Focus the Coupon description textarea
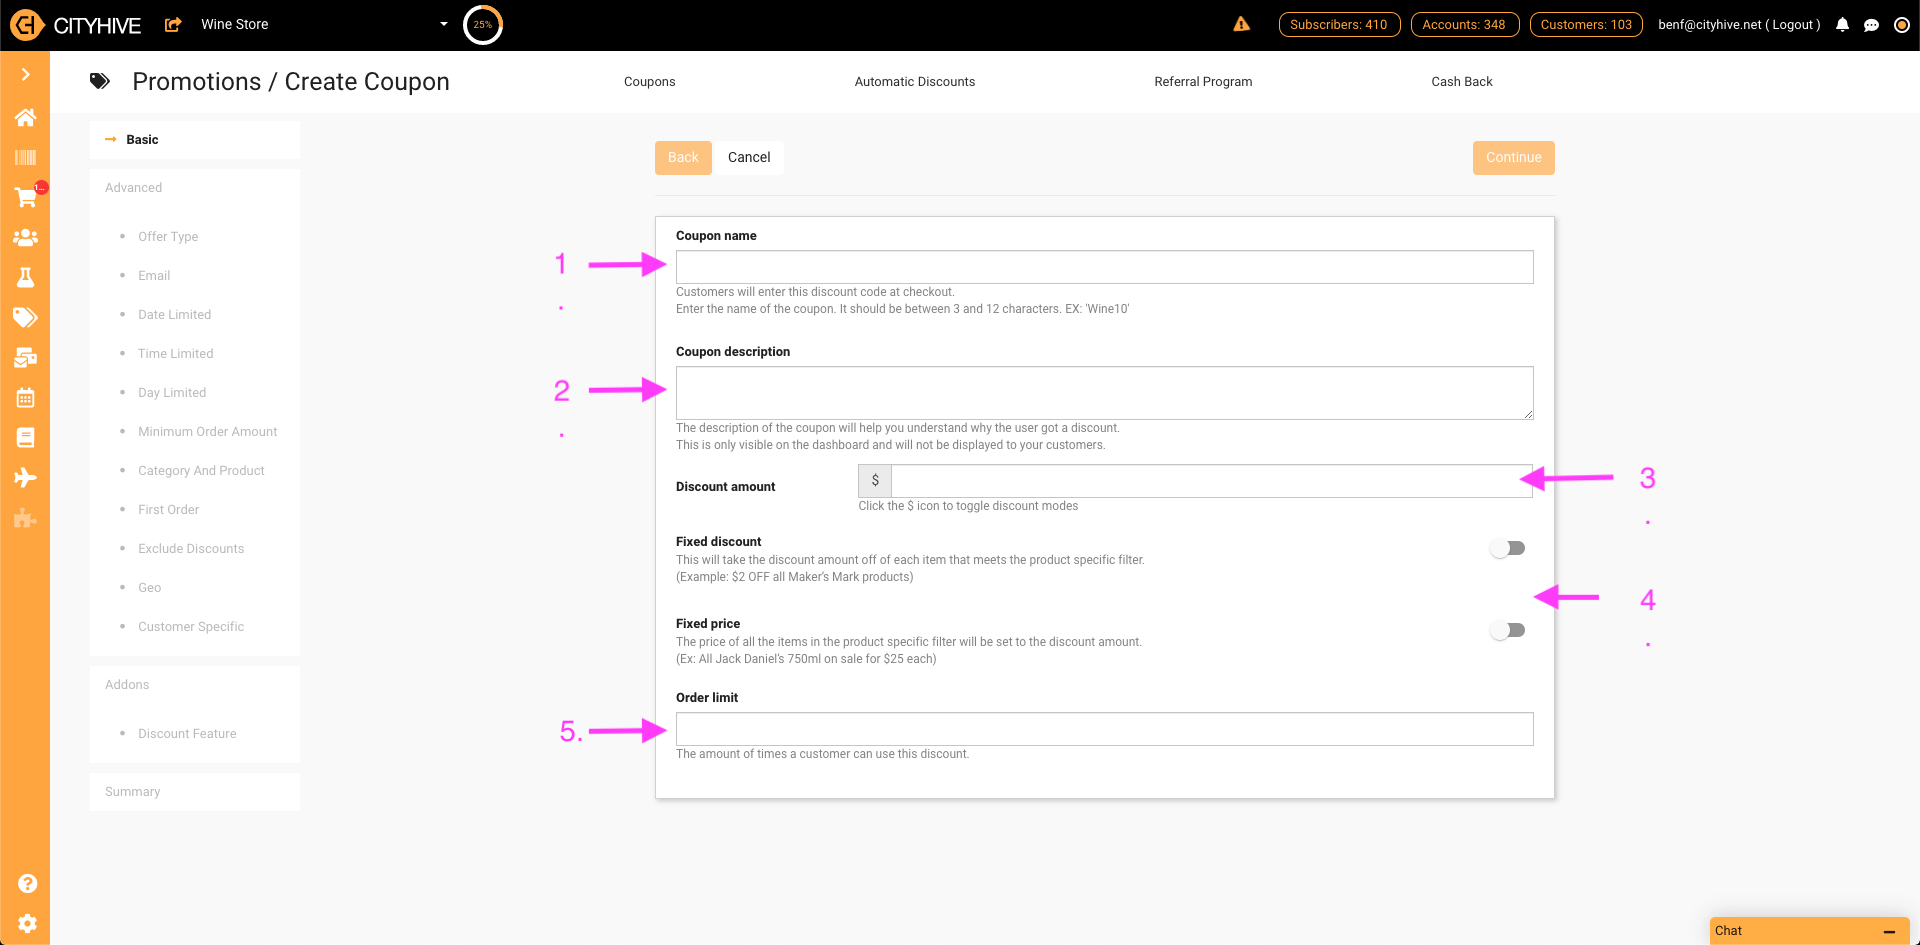Screen dimensions: 1920x945 click(x=1104, y=393)
